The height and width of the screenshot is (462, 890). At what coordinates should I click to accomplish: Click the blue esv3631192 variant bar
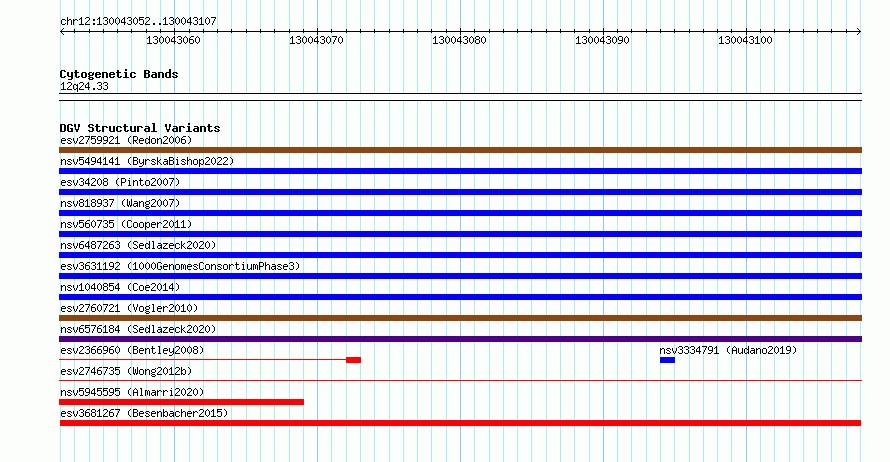pyautogui.click(x=460, y=276)
